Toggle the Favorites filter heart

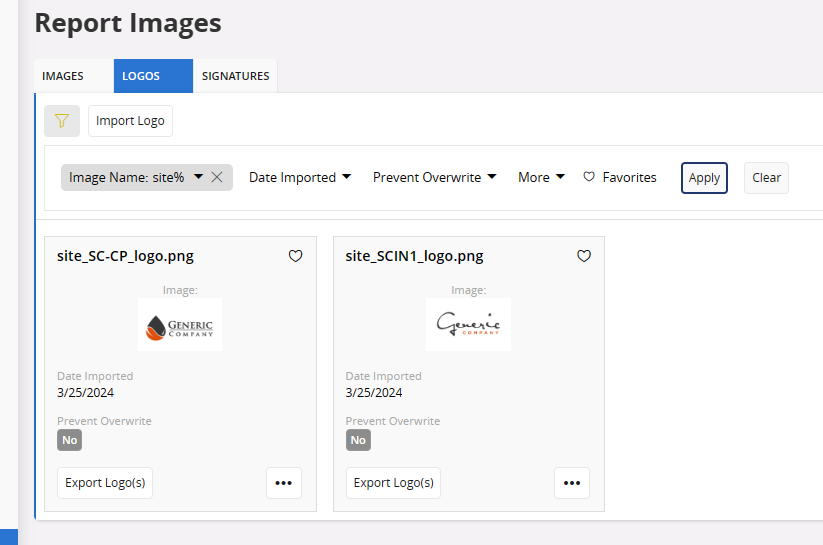[589, 177]
